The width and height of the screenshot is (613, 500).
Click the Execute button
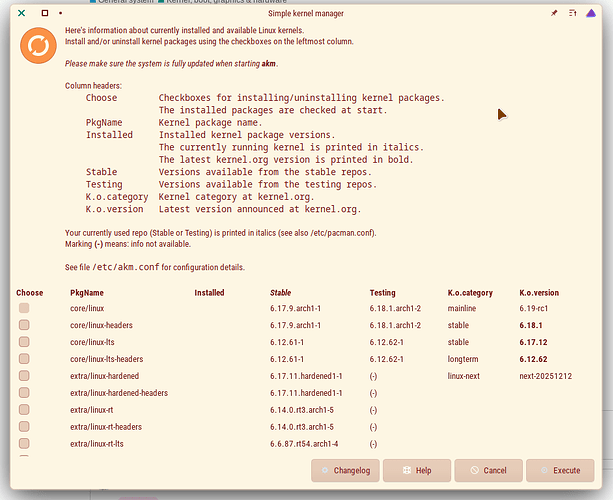point(560,470)
